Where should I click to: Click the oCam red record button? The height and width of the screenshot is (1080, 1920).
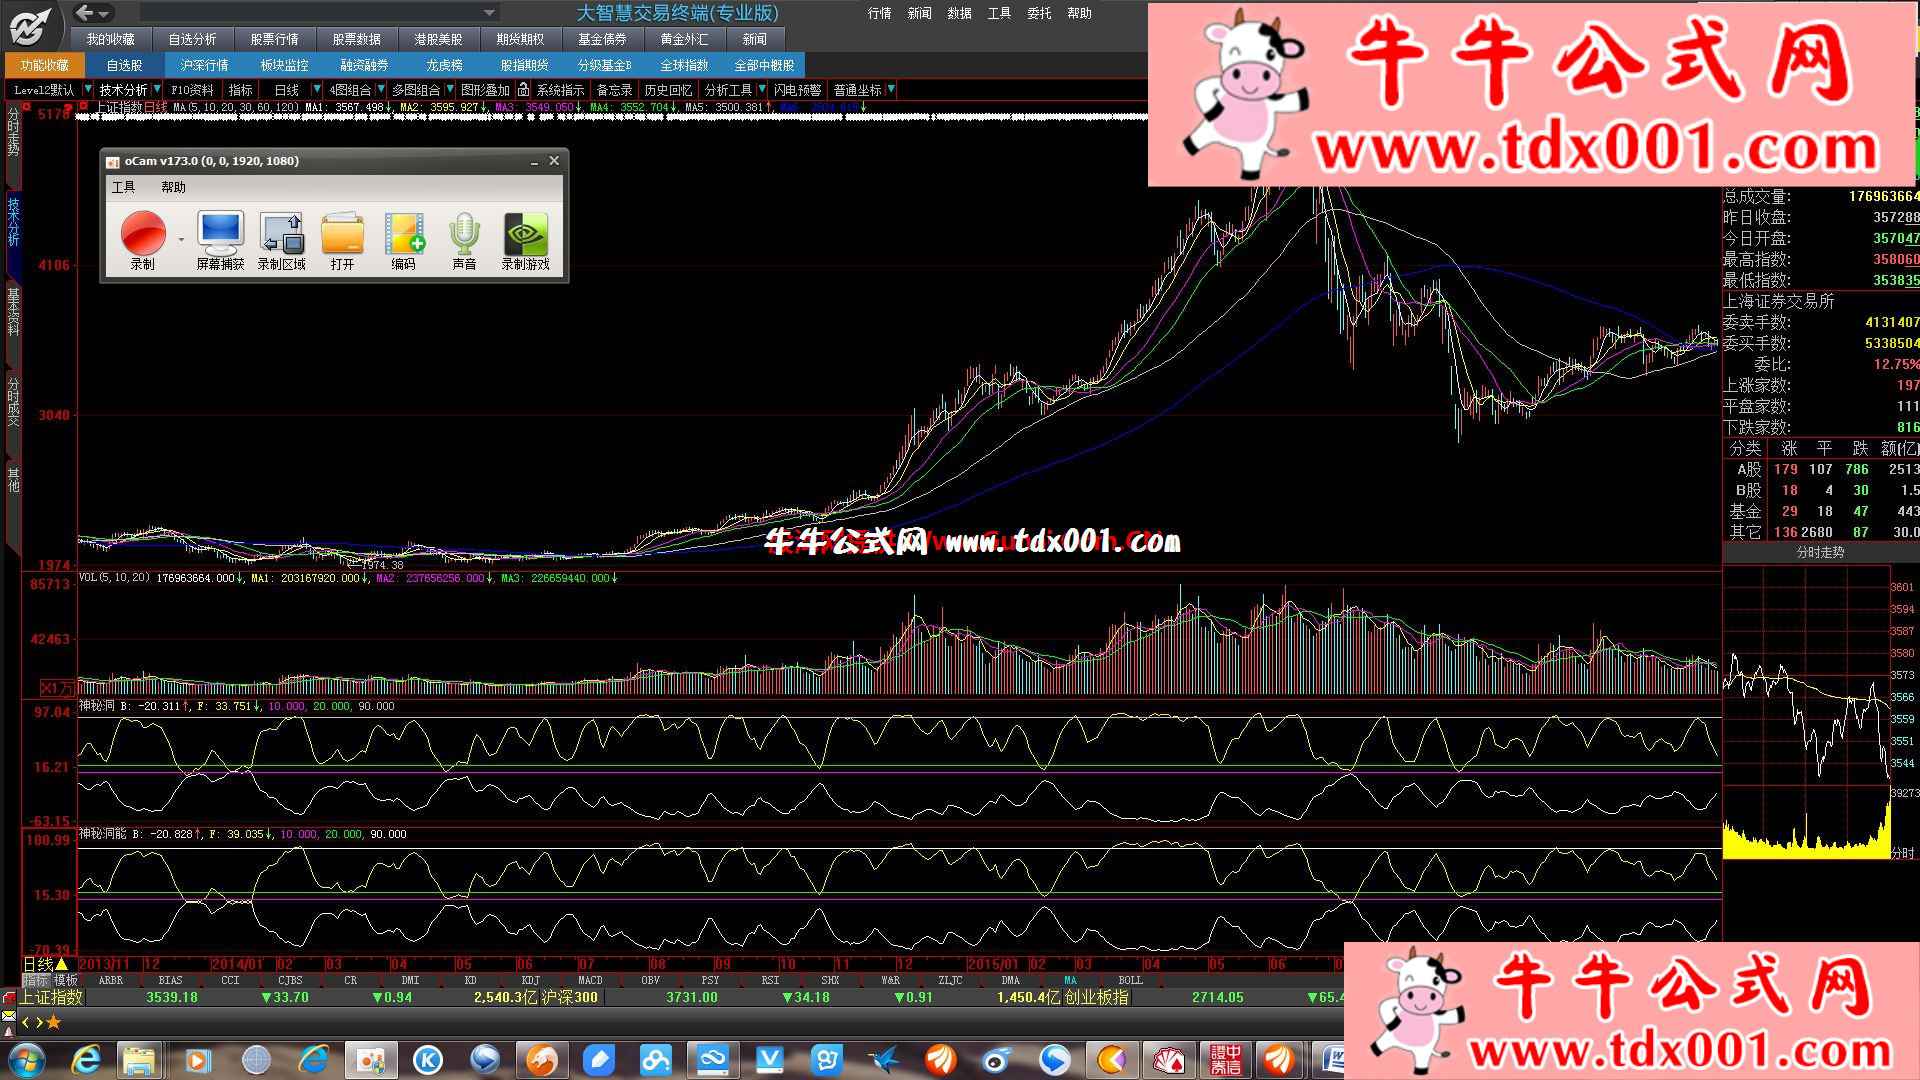point(143,233)
